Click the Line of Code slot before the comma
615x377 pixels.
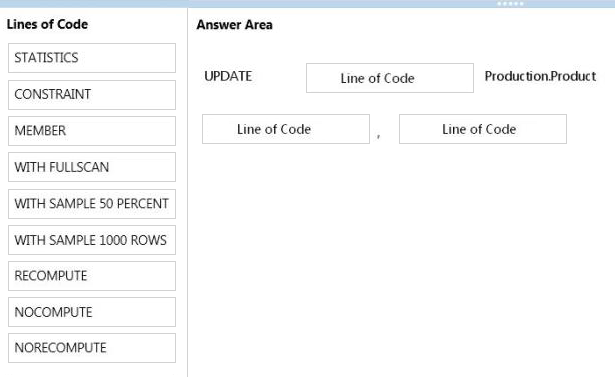tap(286, 129)
